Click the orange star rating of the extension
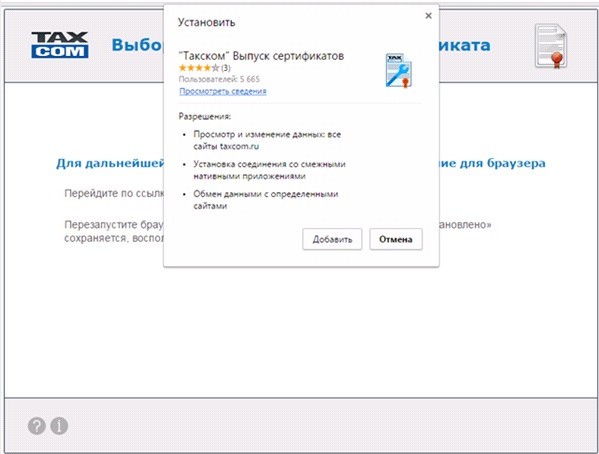The width and height of the screenshot is (599, 454). pos(199,68)
